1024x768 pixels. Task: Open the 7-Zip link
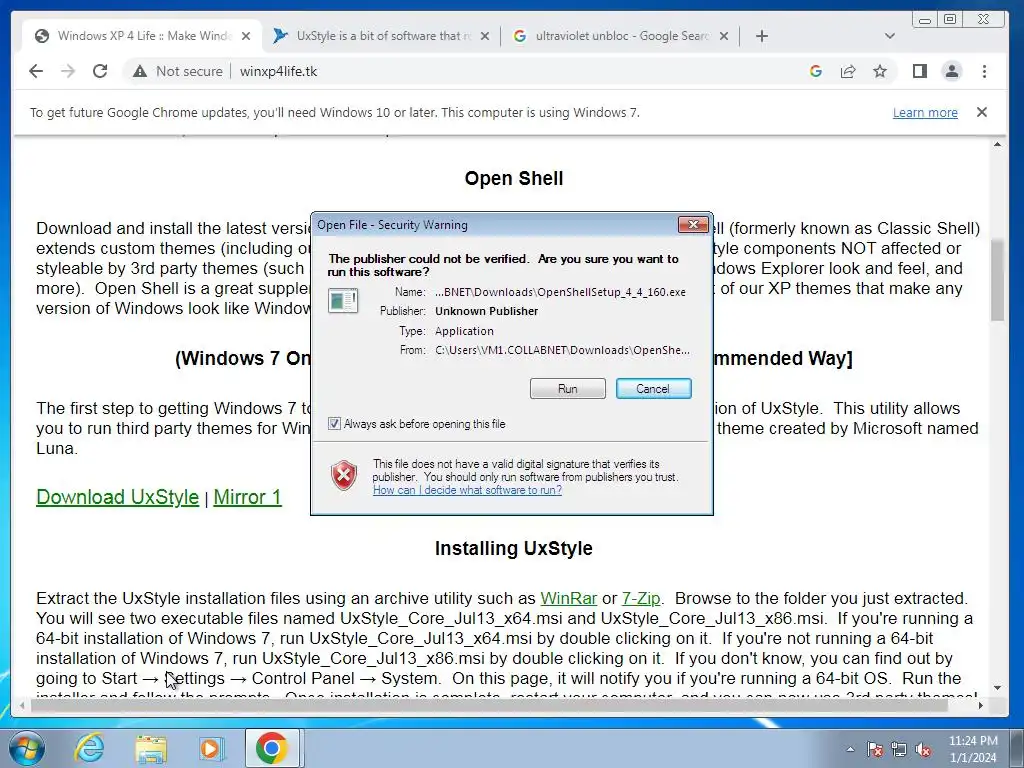click(x=641, y=598)
